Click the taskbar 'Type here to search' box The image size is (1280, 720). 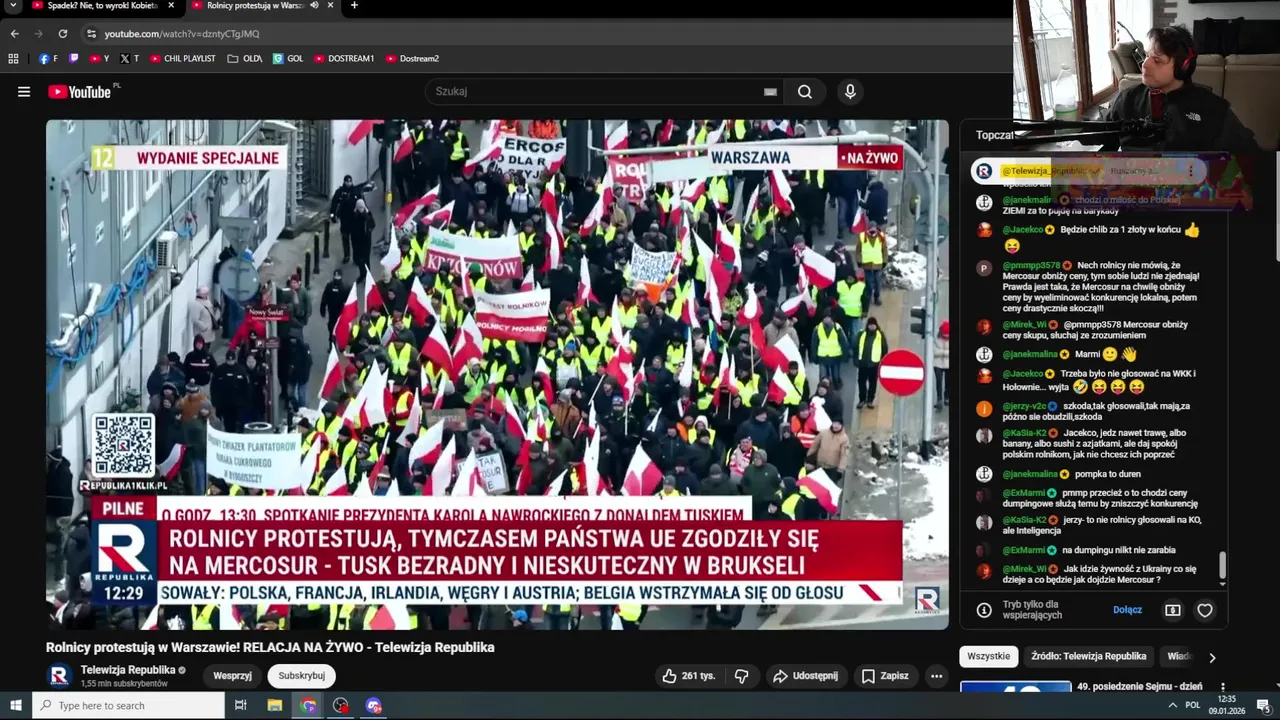[128, 705]
